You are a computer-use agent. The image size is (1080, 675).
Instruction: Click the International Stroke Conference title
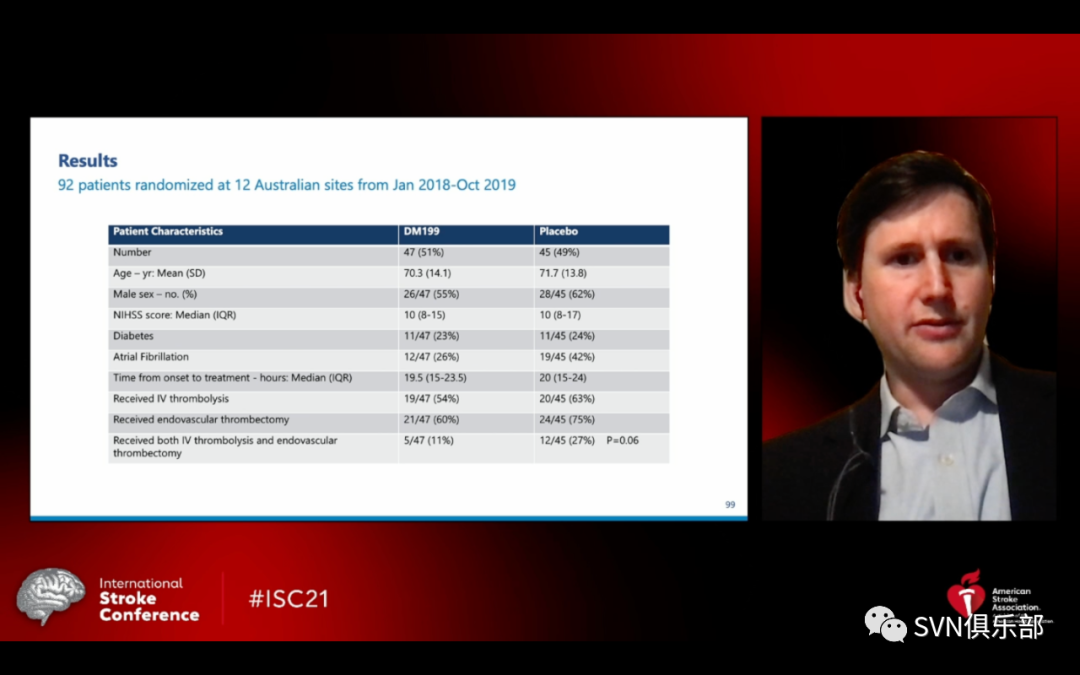149,599
